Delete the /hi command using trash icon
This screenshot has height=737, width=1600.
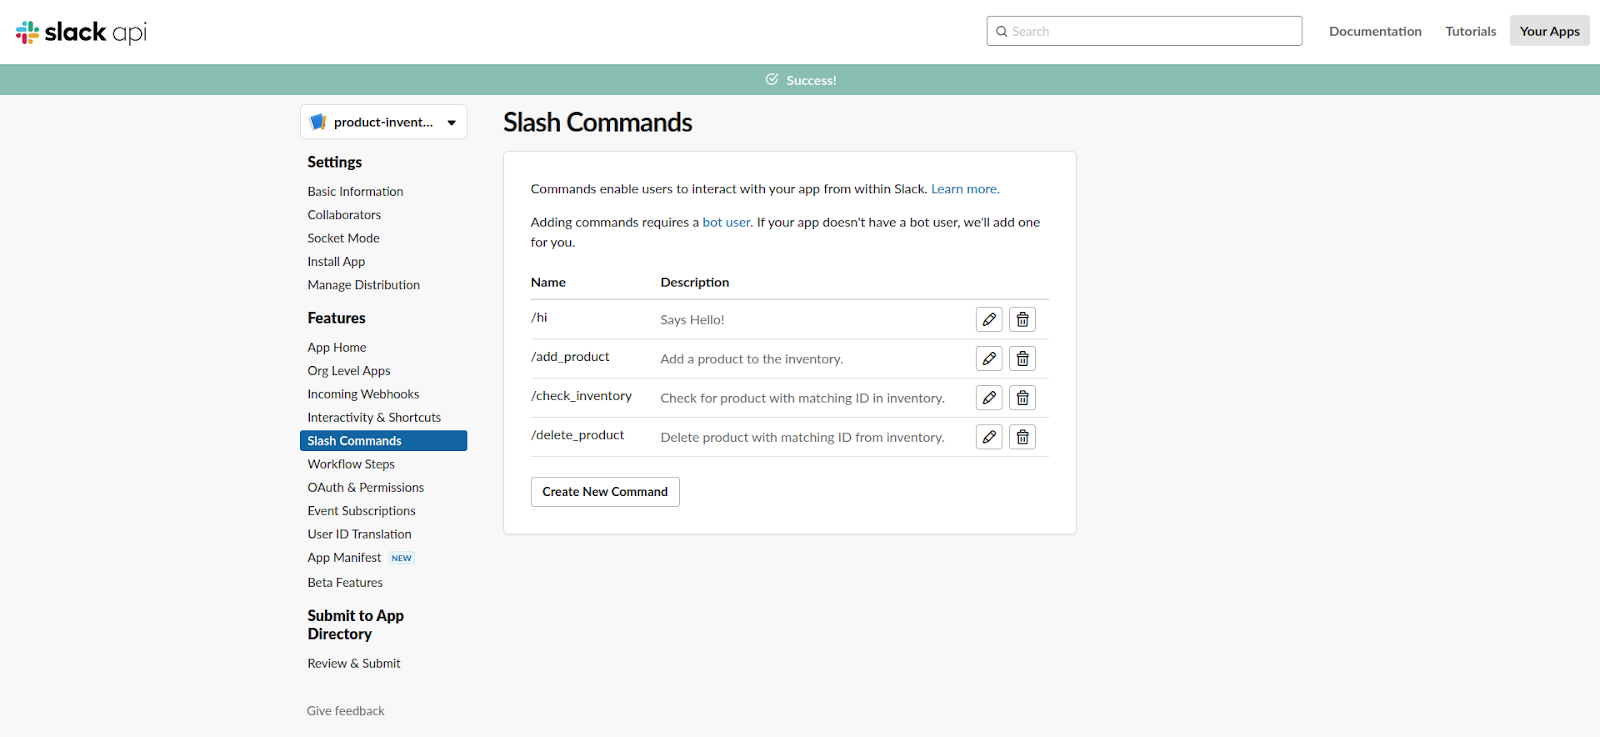(x=1022, y=320)
